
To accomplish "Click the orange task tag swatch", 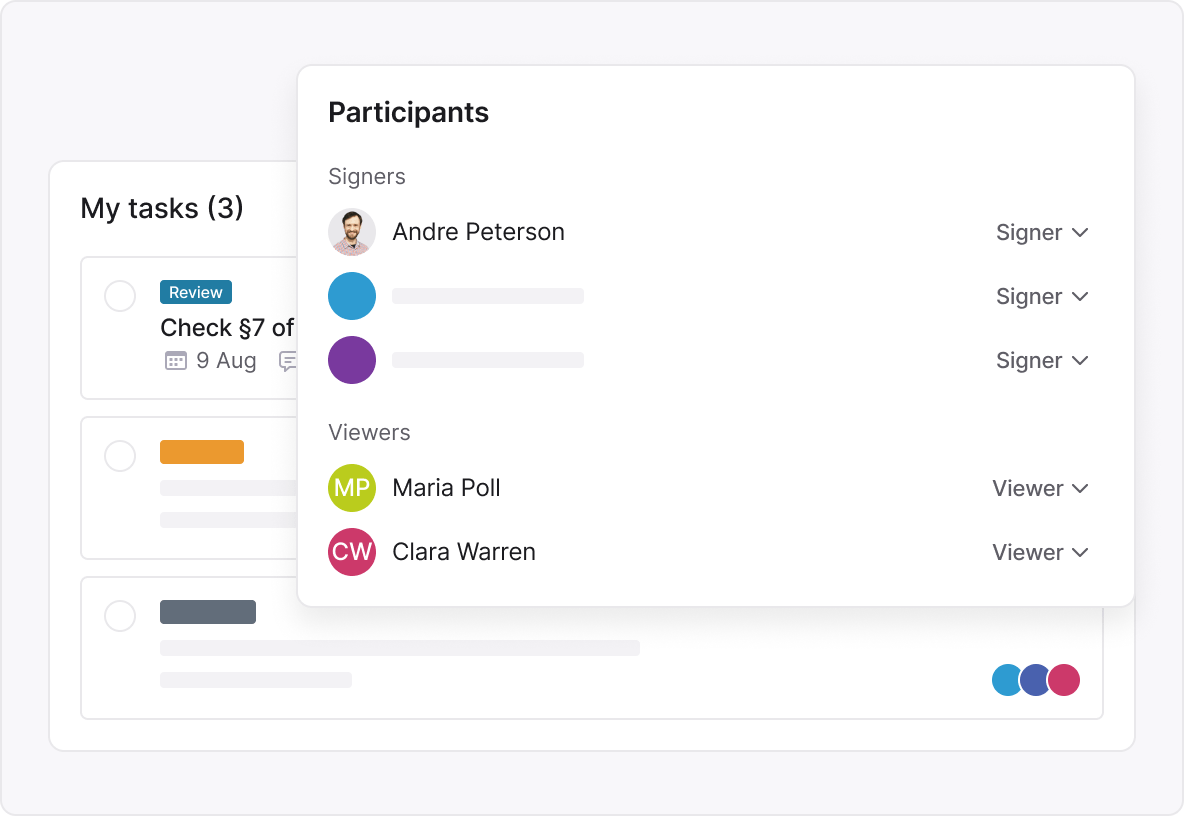I will [202, 452].
